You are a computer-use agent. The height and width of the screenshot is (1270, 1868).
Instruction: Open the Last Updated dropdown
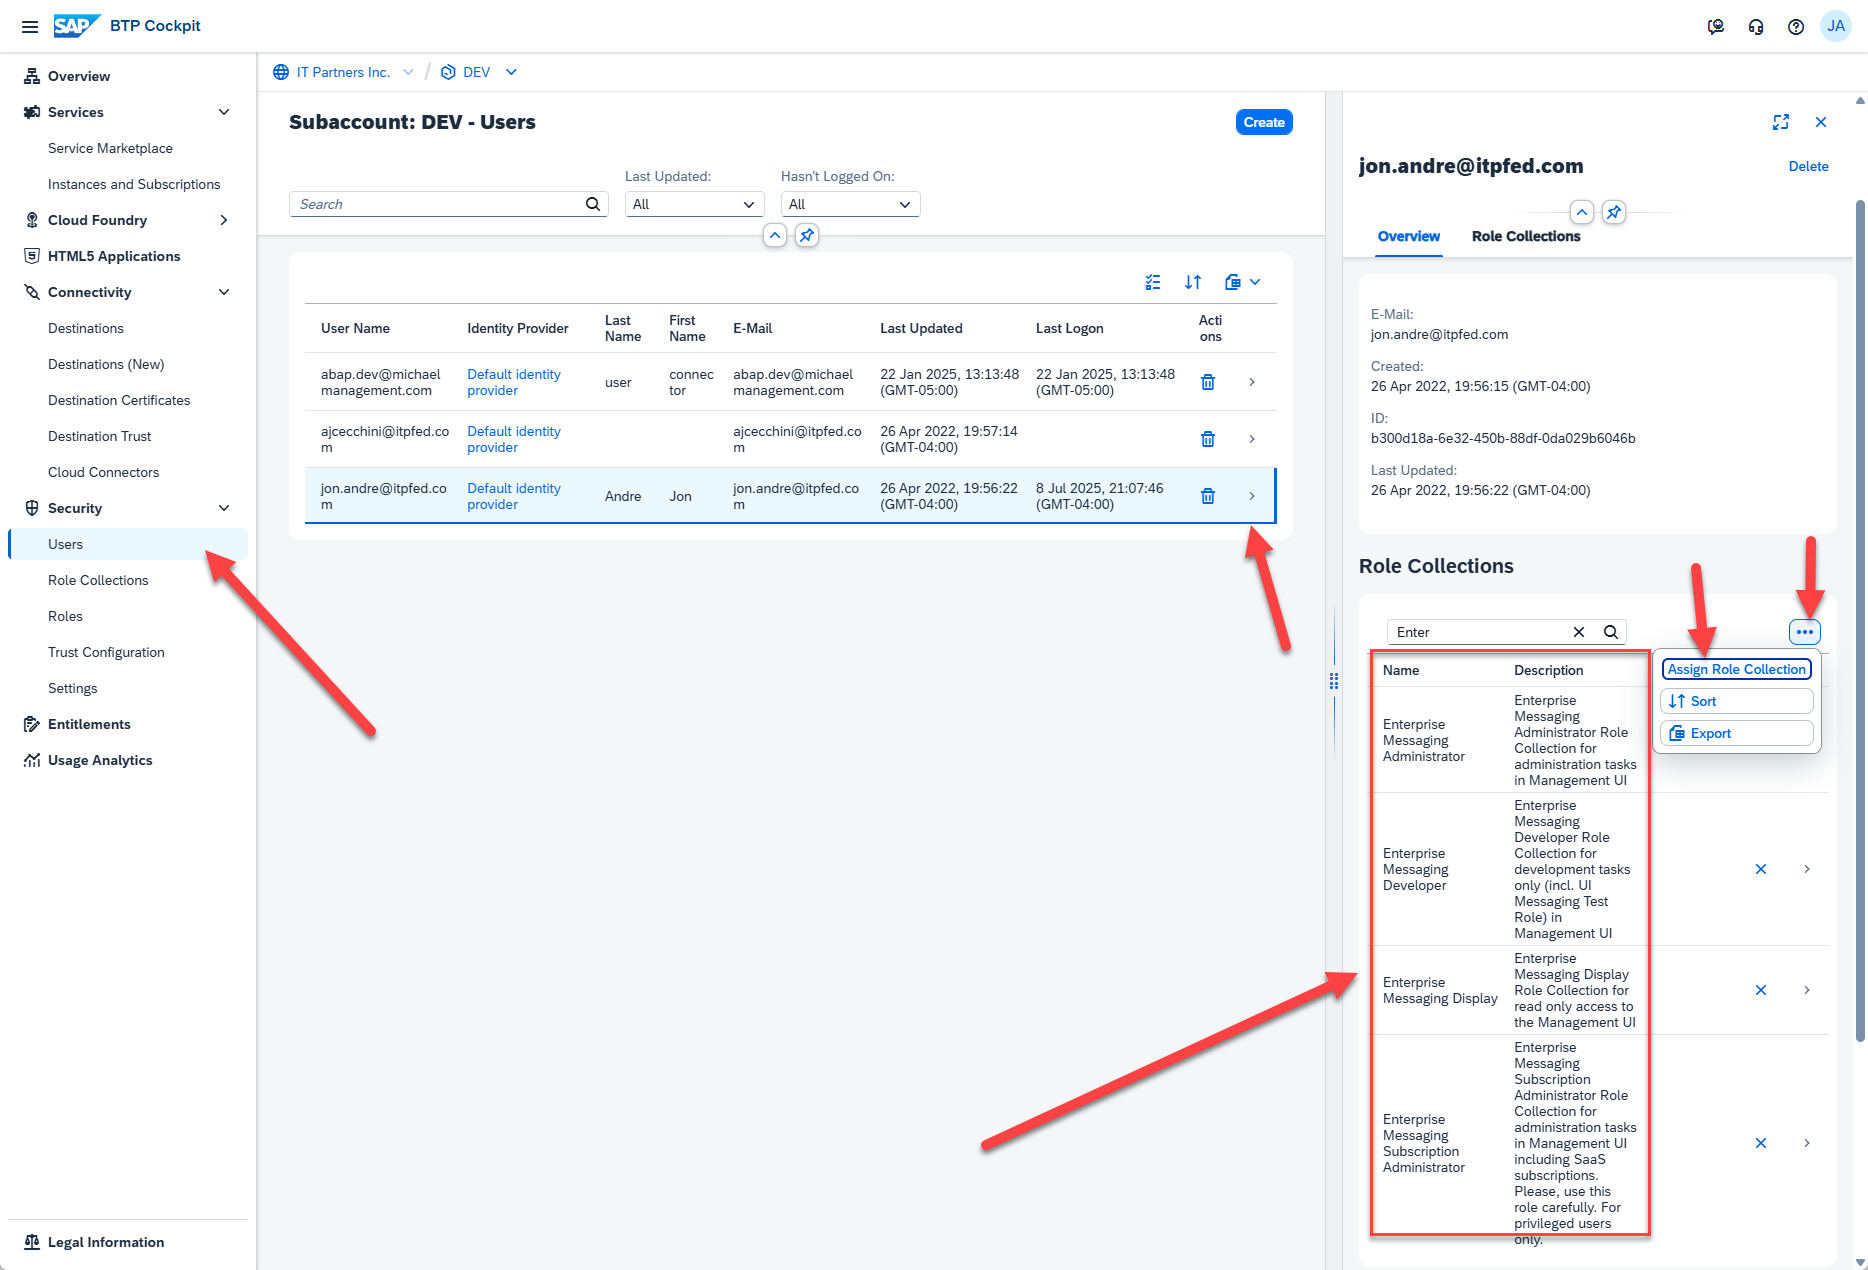(694, 204)
